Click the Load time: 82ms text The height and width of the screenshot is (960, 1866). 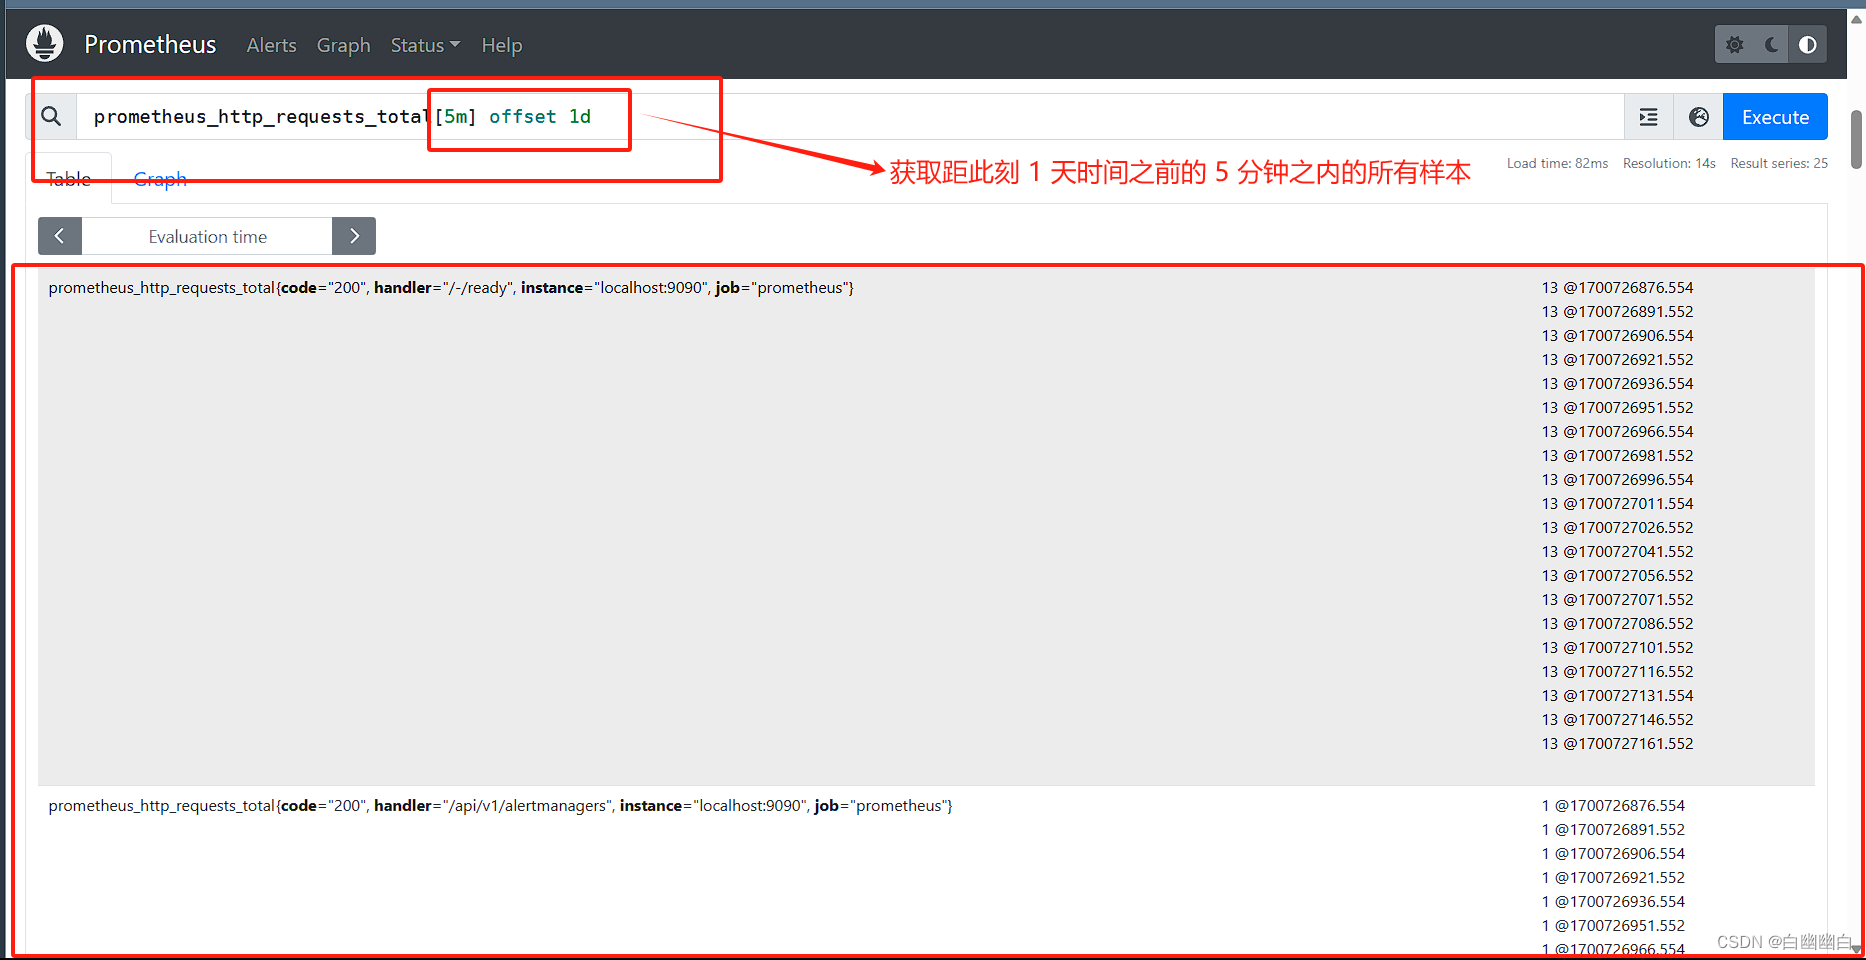[x=1557, y=163]
